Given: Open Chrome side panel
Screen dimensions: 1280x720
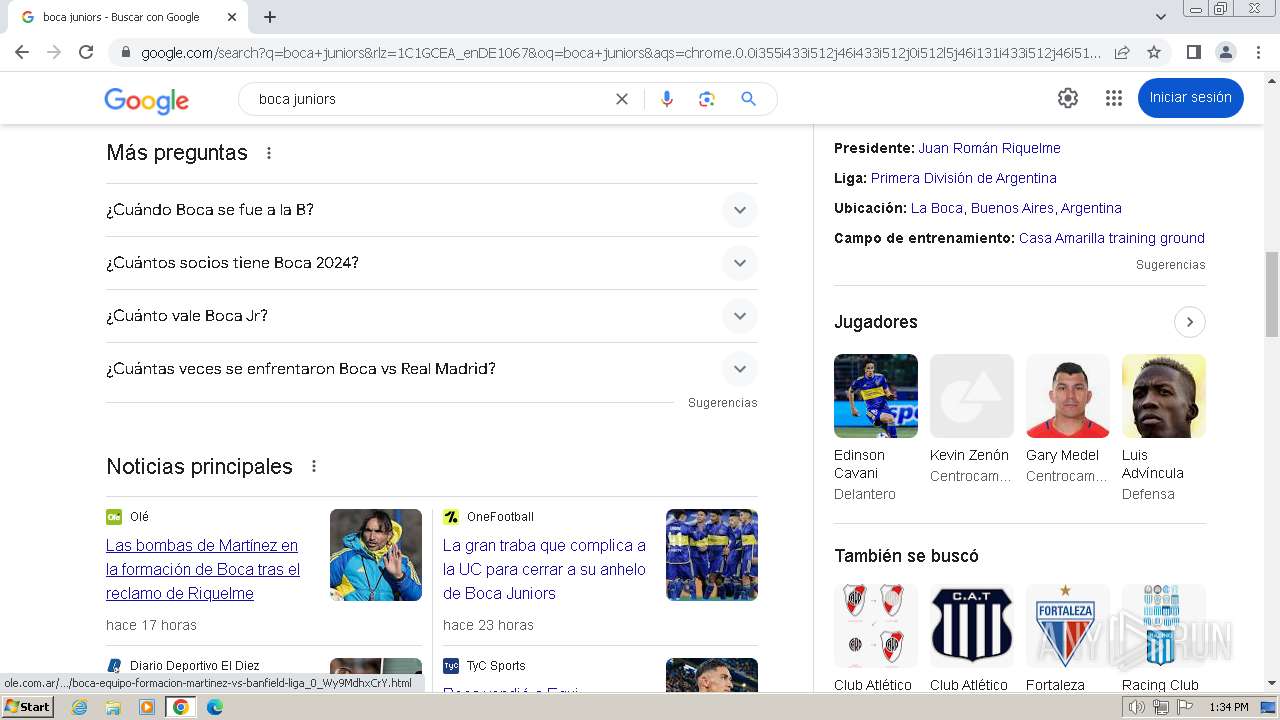Looking at the screenshot, I should pos(1193,52).
